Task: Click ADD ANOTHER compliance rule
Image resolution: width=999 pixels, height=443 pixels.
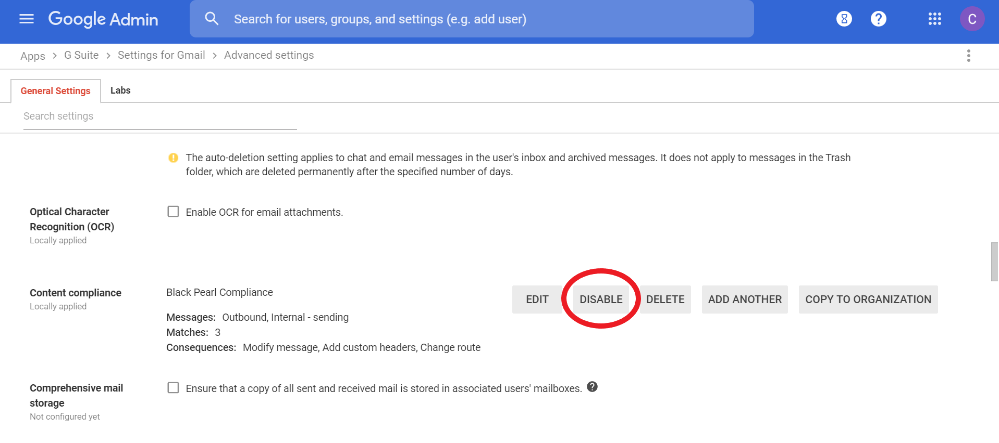Action: pyautogui.click(x=745, y=300)
